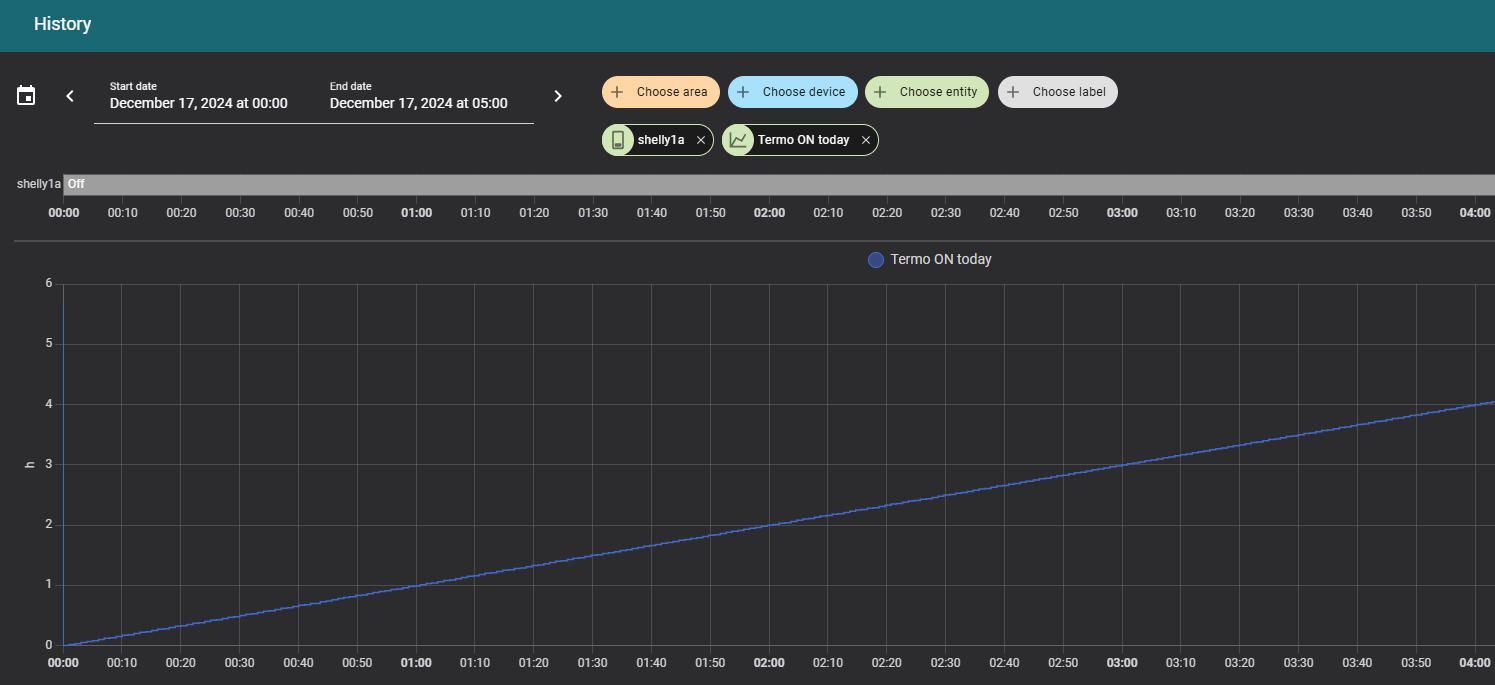Remove the shelly1a device filter
1495x685 pixels.
click(x=701, y=140)
